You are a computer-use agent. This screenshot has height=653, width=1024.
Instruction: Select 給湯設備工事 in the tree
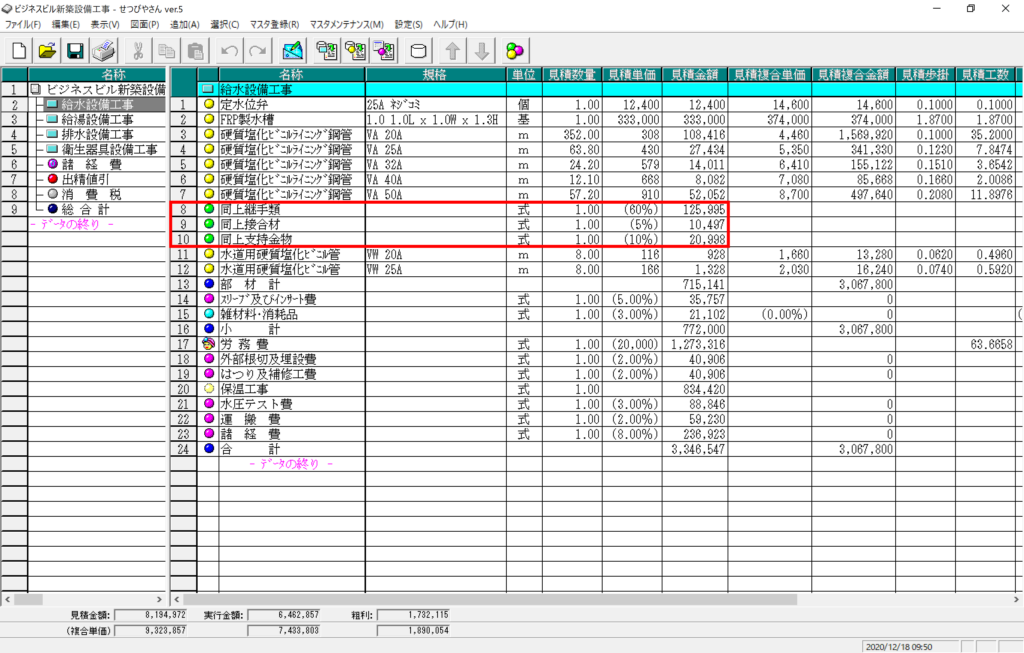point(97,119)
